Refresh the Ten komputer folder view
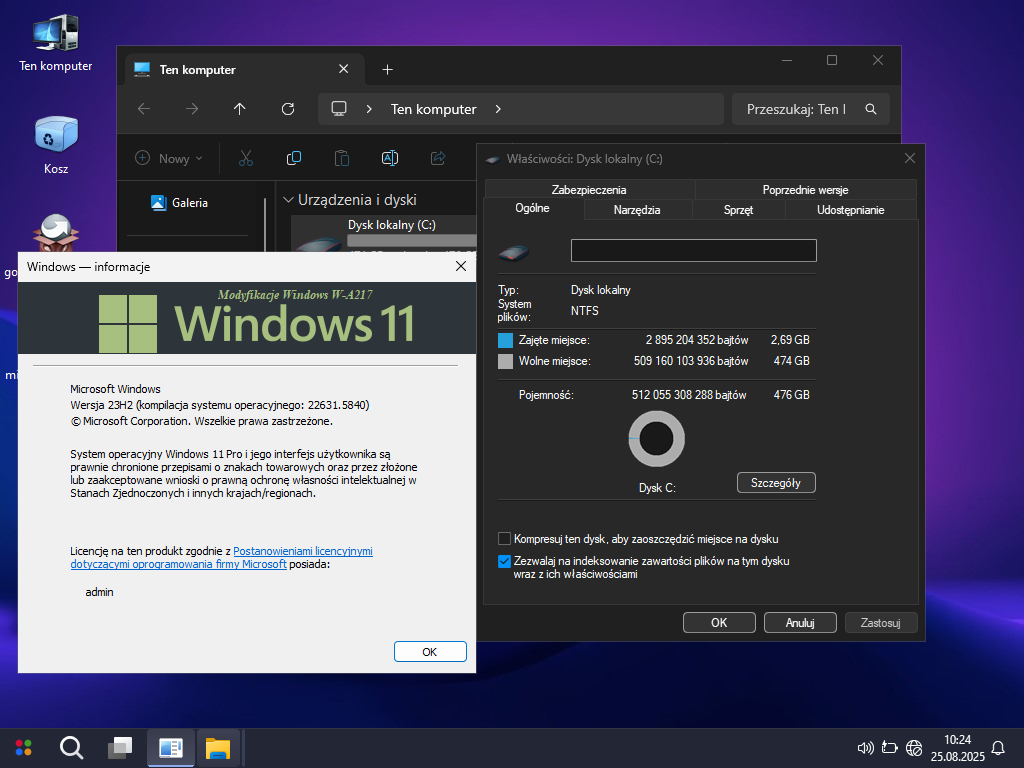This screenshot has height=768, width=1024. 288,109
